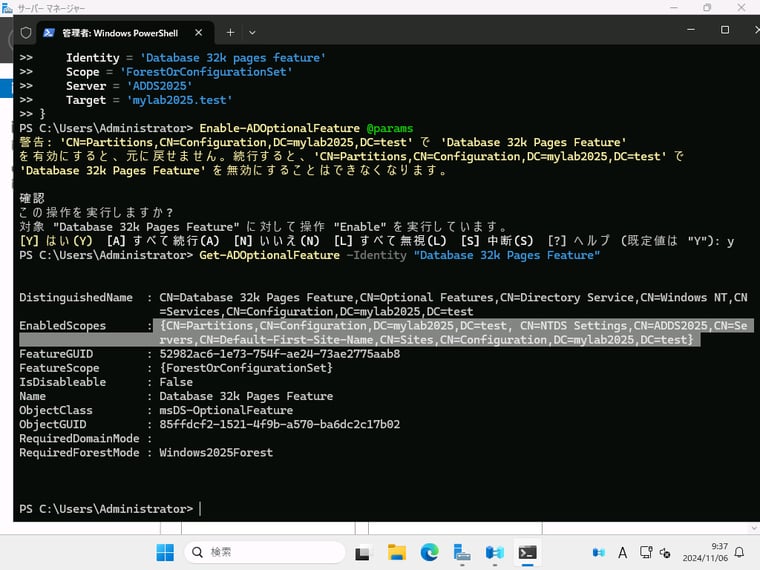
Task: Open the clock showing 9:37 2024/11/06
Action: [x=705, y=552]
